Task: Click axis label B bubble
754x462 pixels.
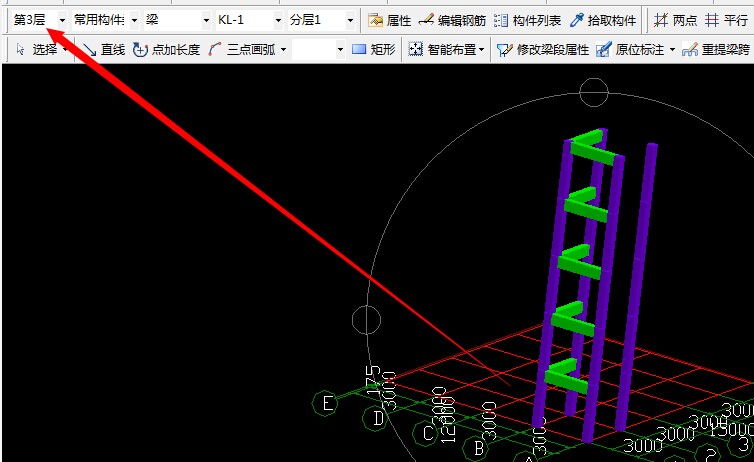Action: pos(477,448)
